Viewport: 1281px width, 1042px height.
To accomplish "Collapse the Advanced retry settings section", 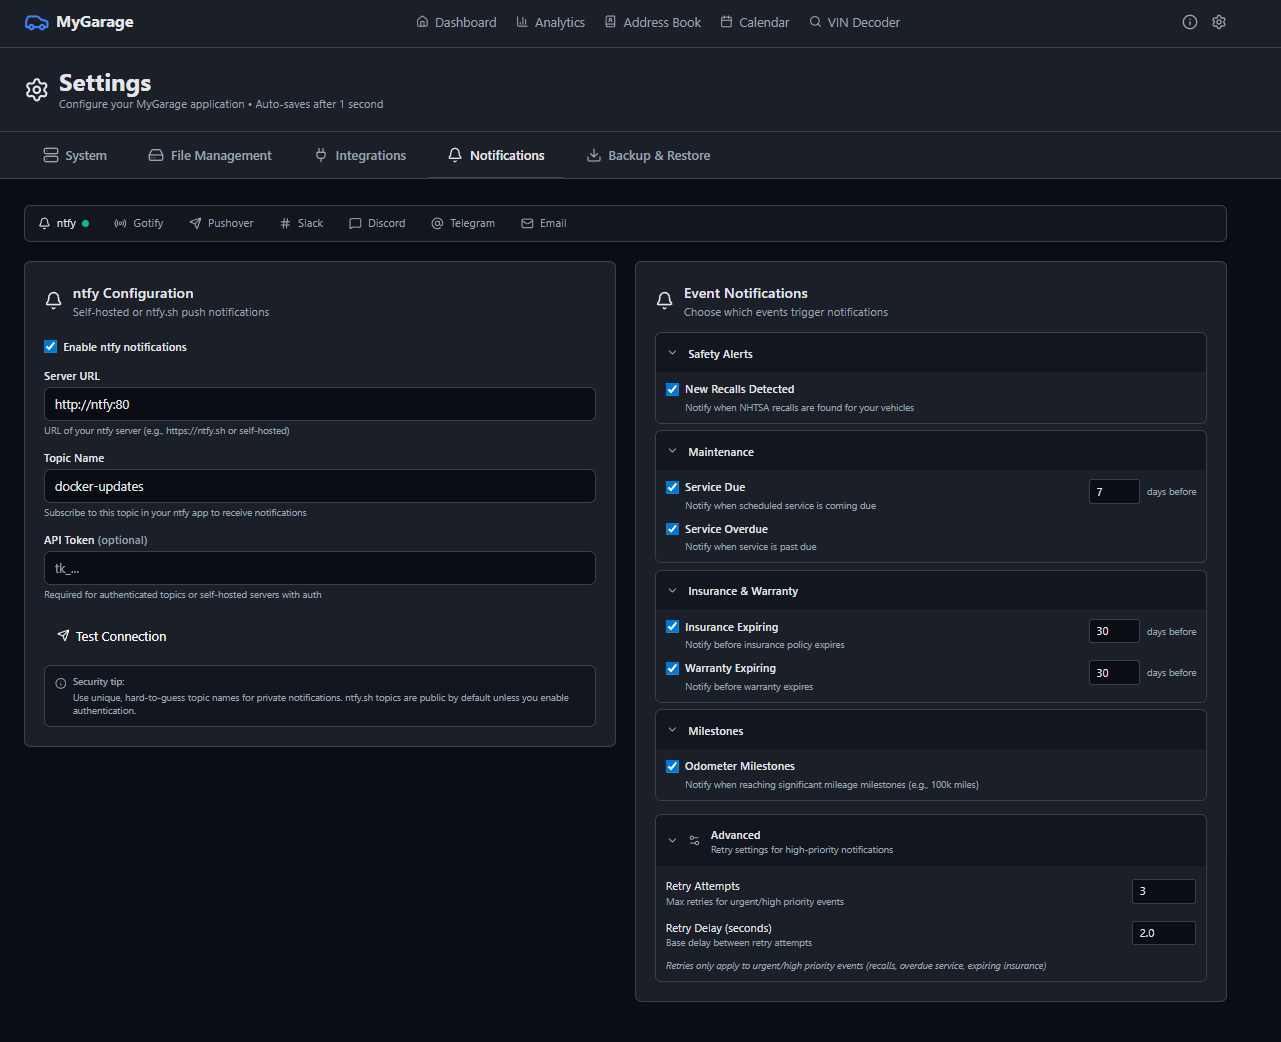I will [673, 841].
